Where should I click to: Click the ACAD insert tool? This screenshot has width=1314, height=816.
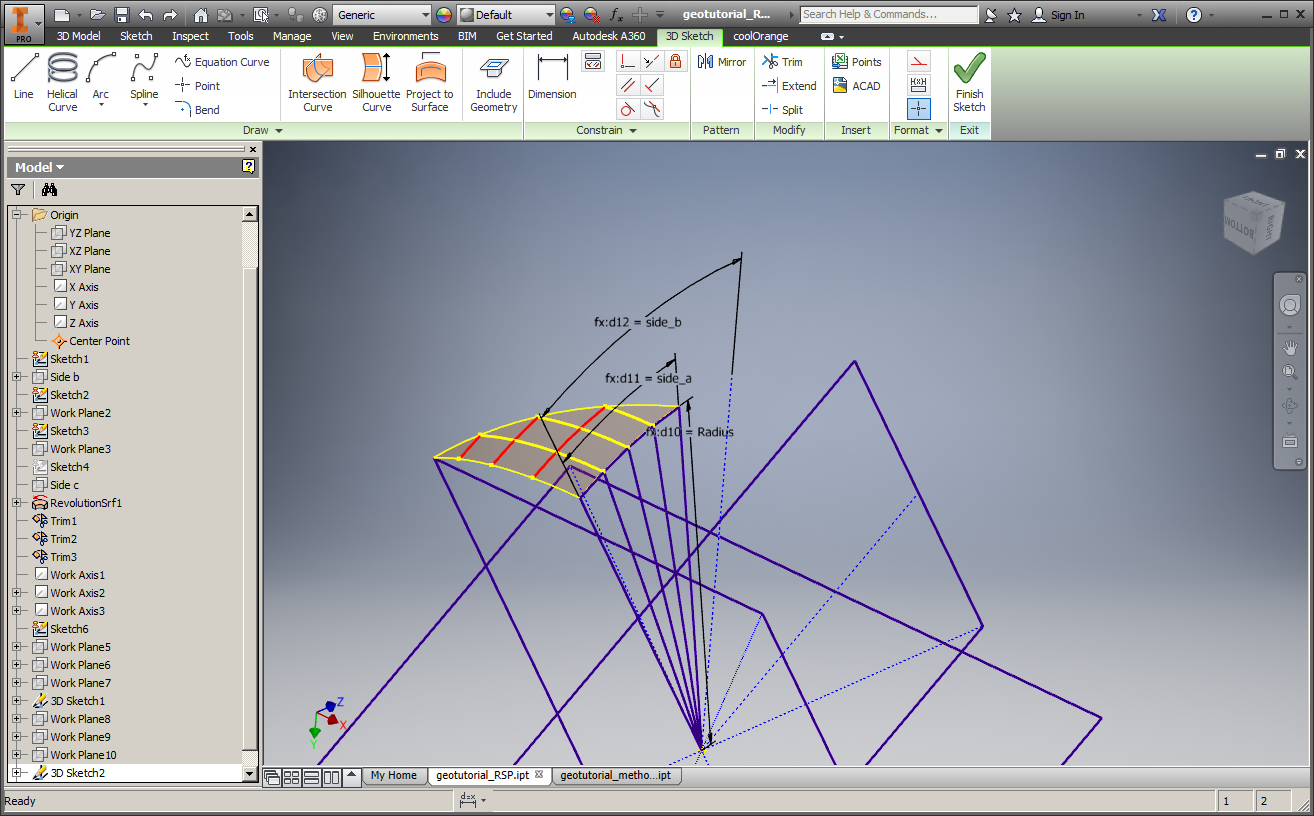pyautogui.click(x=856, y=86)
